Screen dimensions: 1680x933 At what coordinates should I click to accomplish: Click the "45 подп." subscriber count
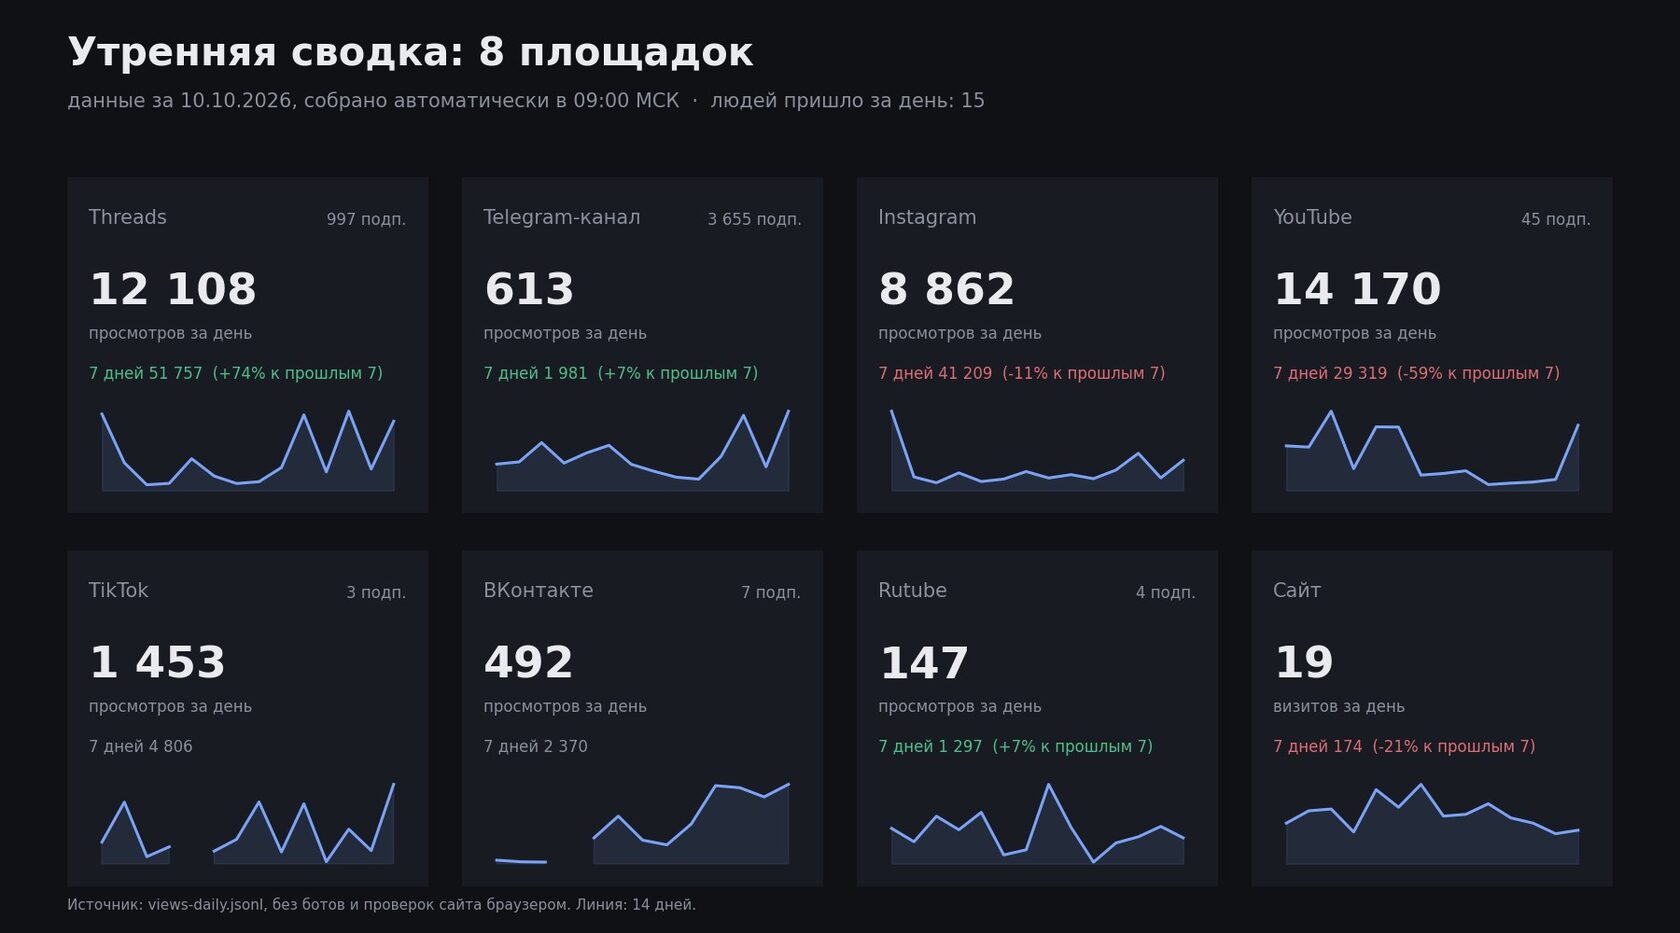click(x=1555, y=219)
